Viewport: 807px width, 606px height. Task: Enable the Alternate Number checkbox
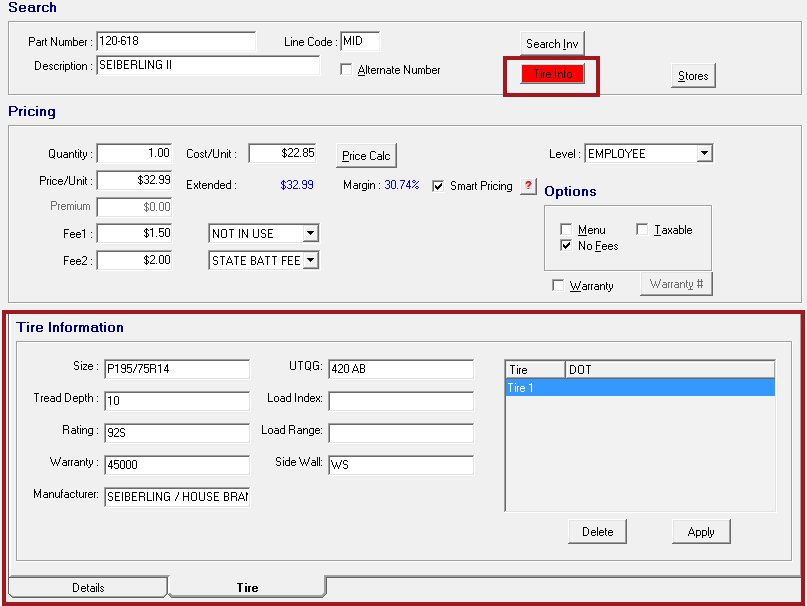pos(346,69)
